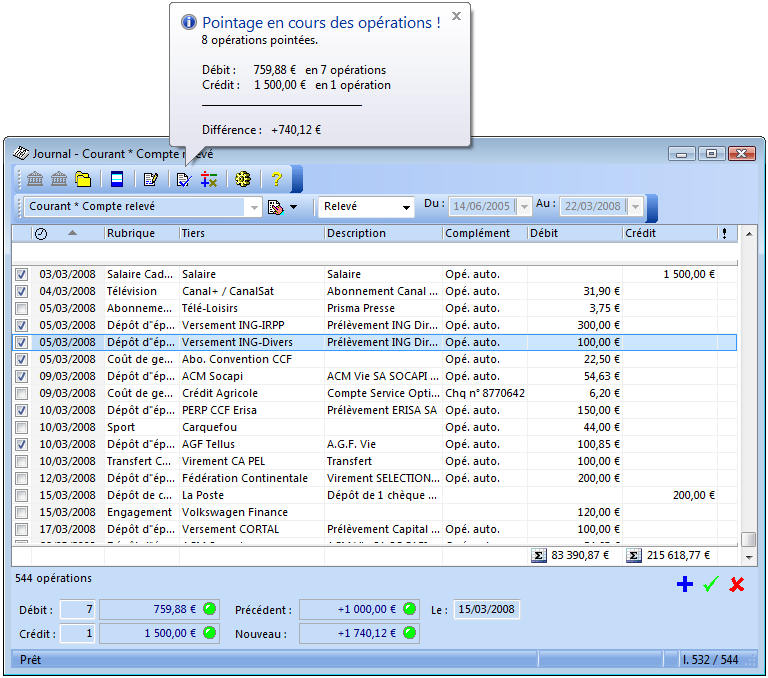This screenshot has width=768, height=678.
Task: Open the Au end date dropdown arrow
Action: pos(636,207)
